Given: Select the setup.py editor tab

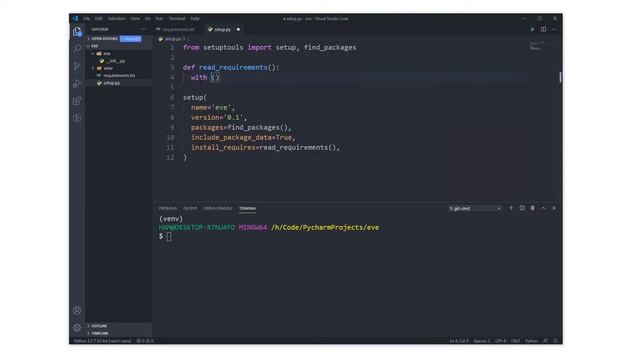Looking at the screenshot, I should click(222, 29).
